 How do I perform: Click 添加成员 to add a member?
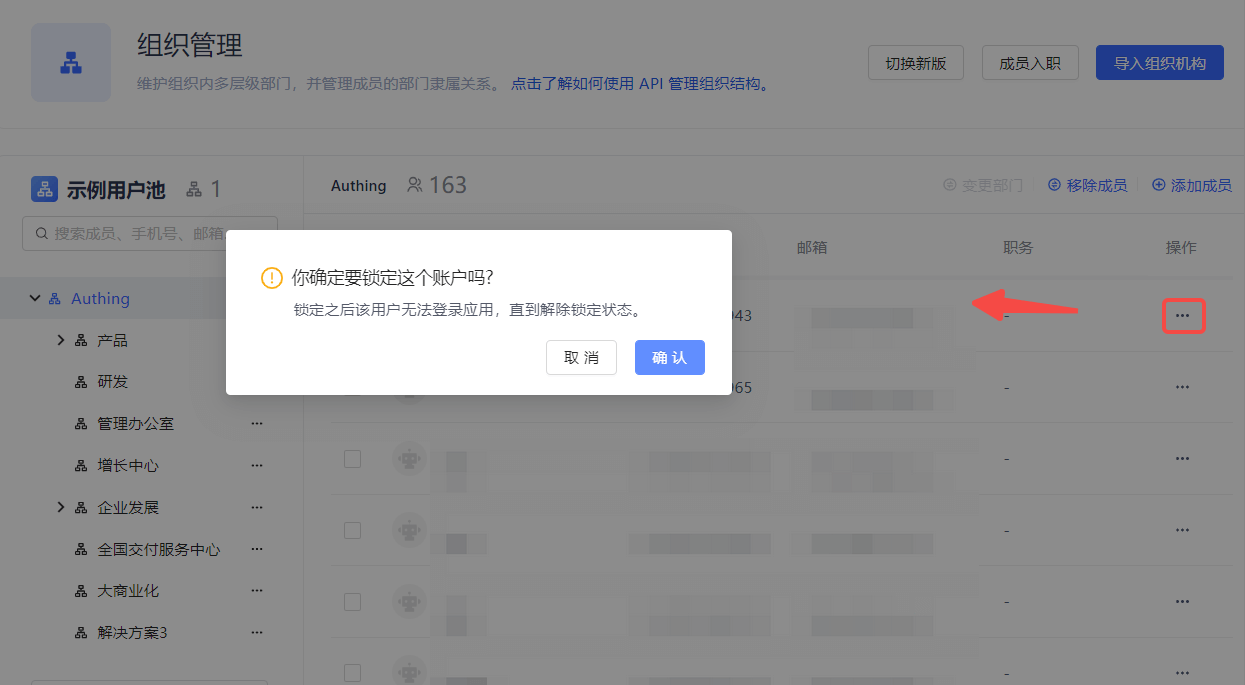tap(1192, 185)
